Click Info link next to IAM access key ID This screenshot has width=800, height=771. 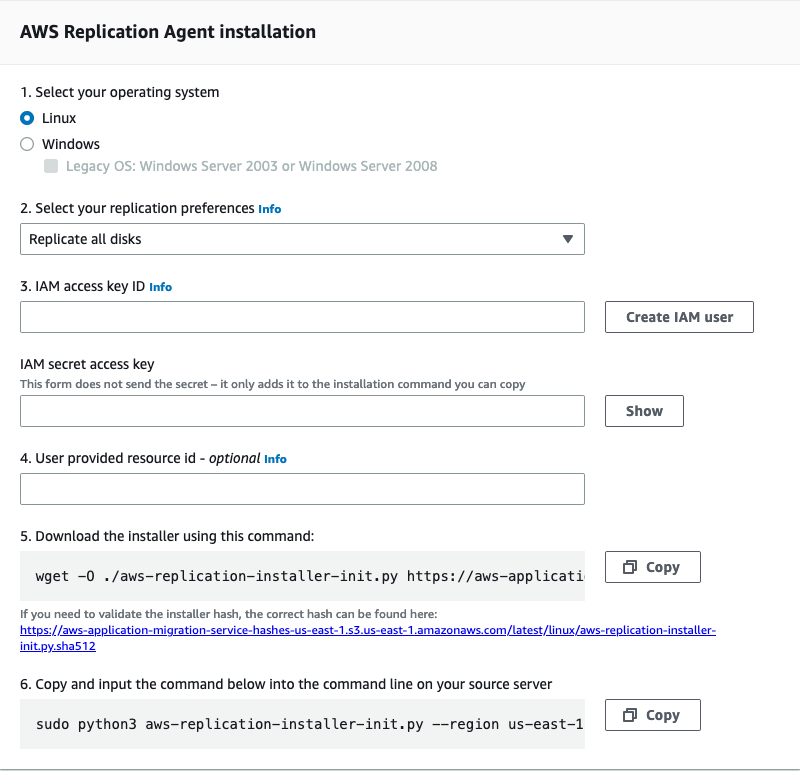(160, 287)
